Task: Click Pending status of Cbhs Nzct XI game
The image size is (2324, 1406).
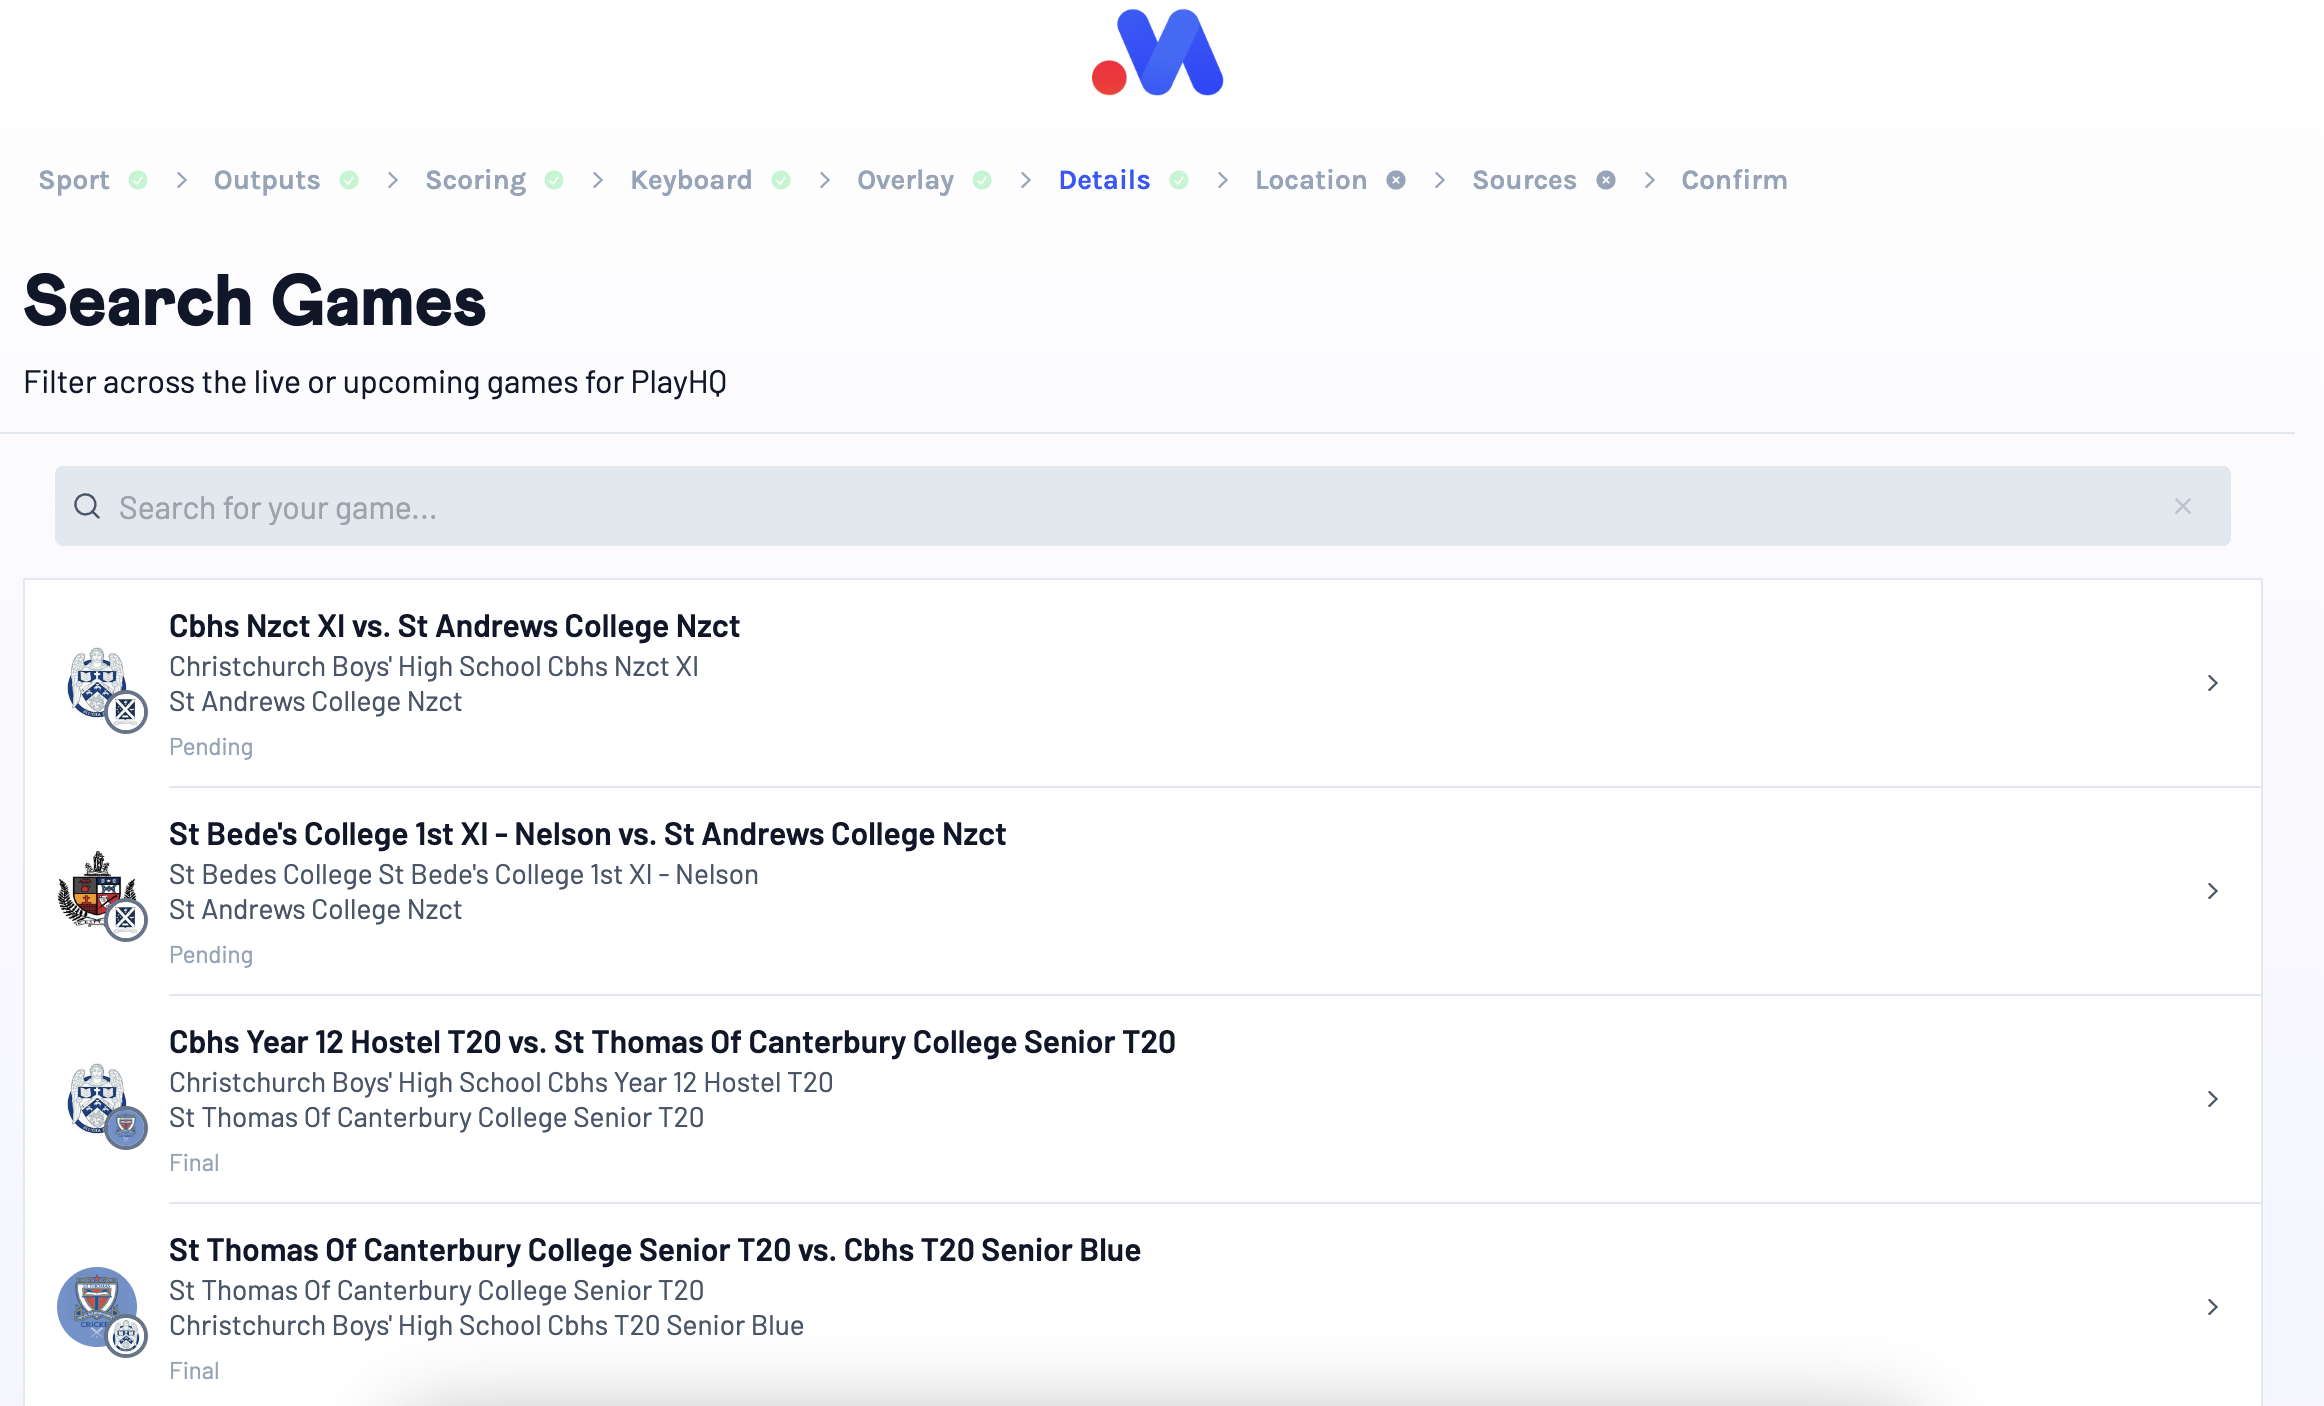Action: click(211, 747)
